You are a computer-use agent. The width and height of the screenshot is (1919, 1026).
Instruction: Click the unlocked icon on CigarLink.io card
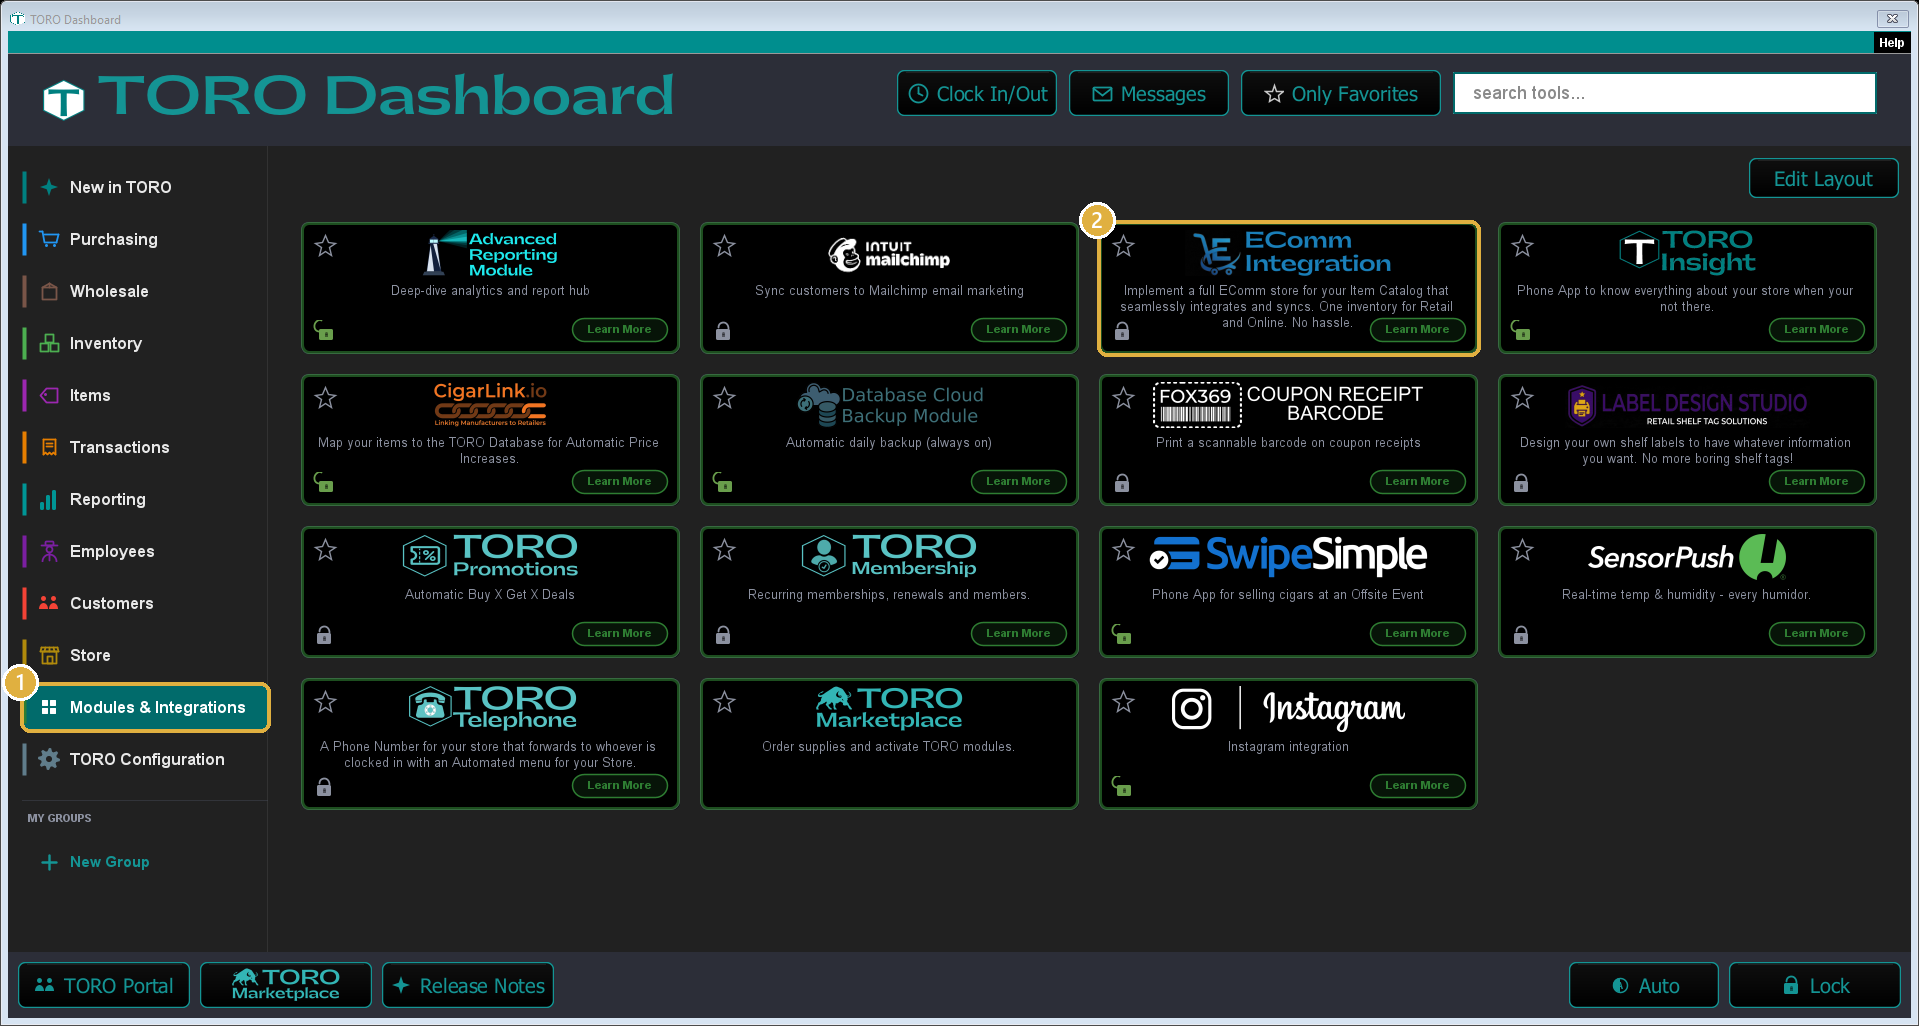[324, 482]
